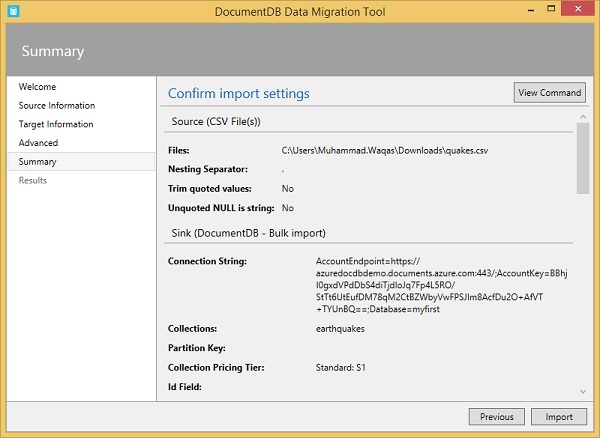600x438 pixels.
Task: Click the scrollbar up arrow
Action: (x=582, y=116)
